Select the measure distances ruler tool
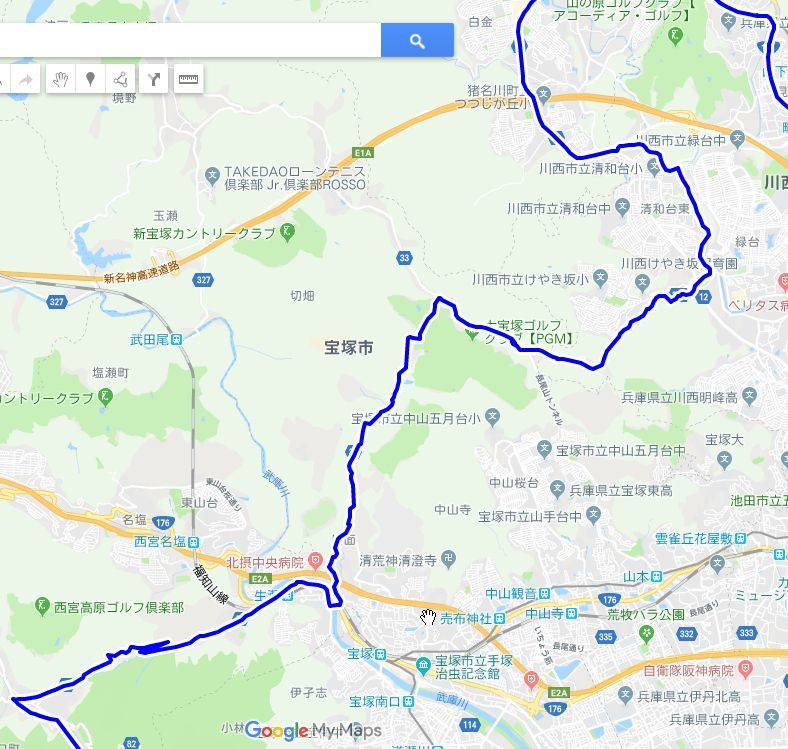788x749 pixels. click(188, 79)
